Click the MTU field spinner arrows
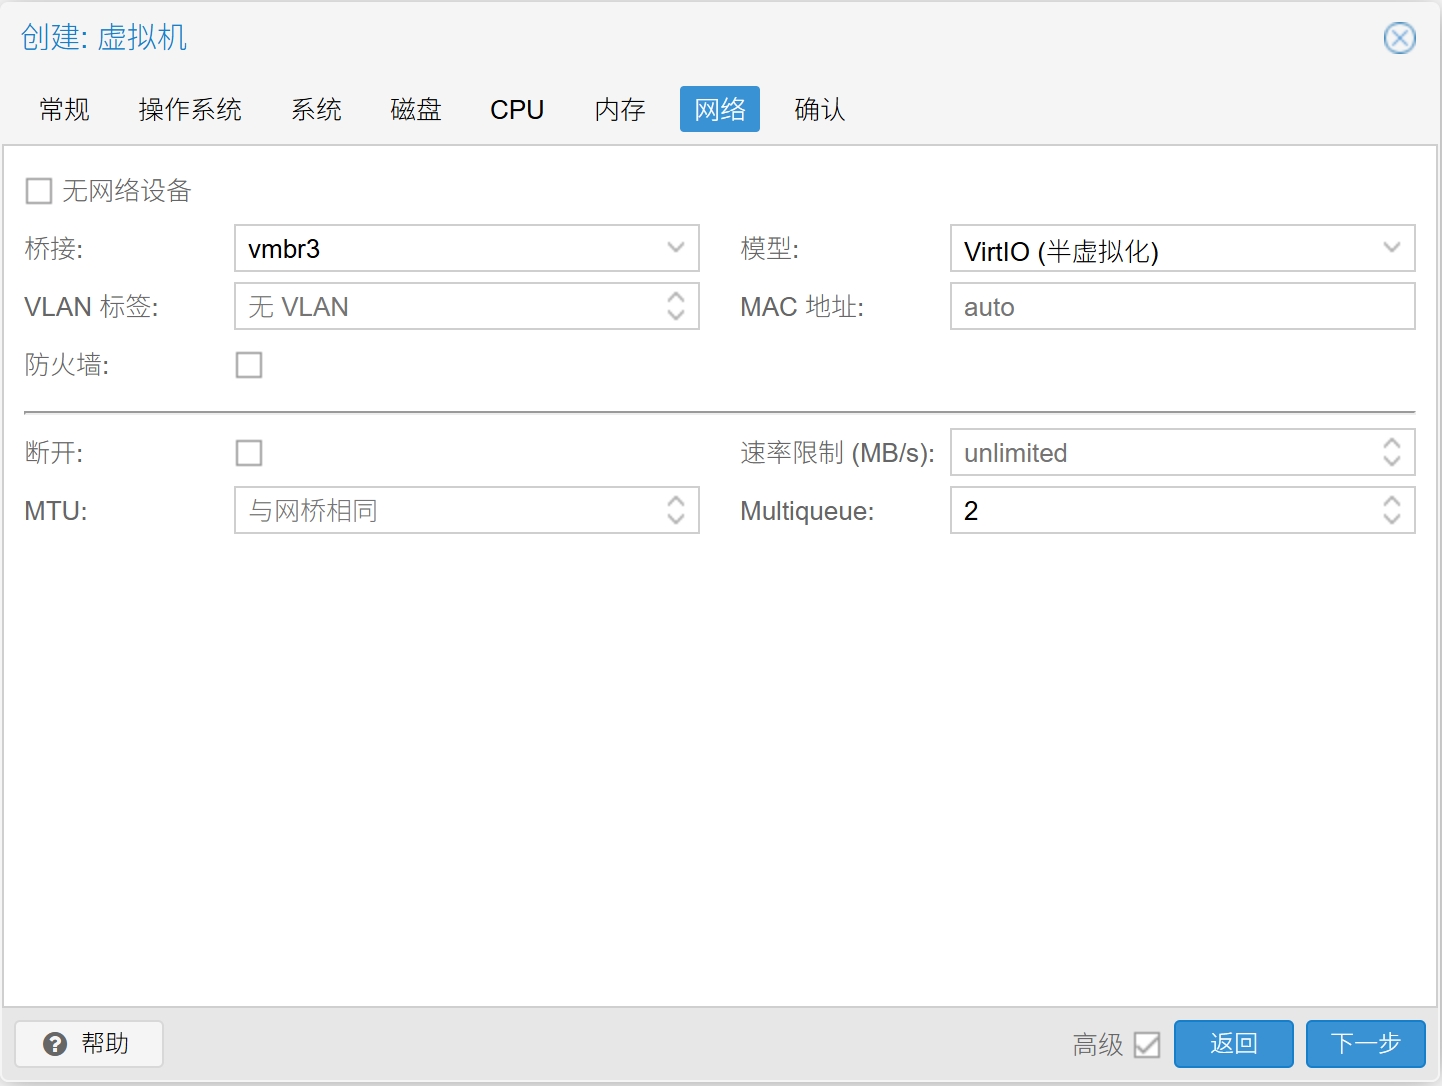Image resolution: width=1442 pixels, height=1086 pixels. 676,510
